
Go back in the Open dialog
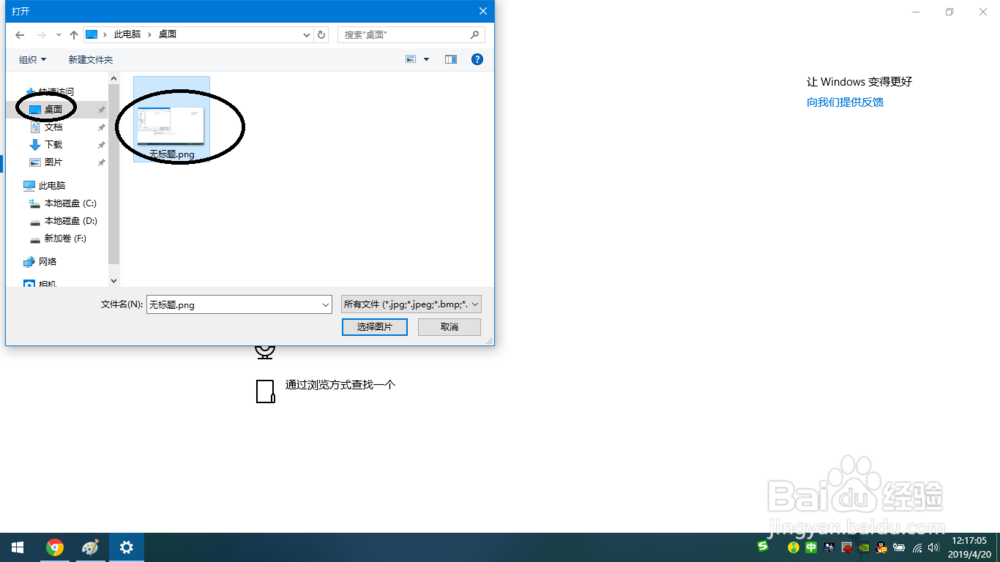tap(20, 35)
